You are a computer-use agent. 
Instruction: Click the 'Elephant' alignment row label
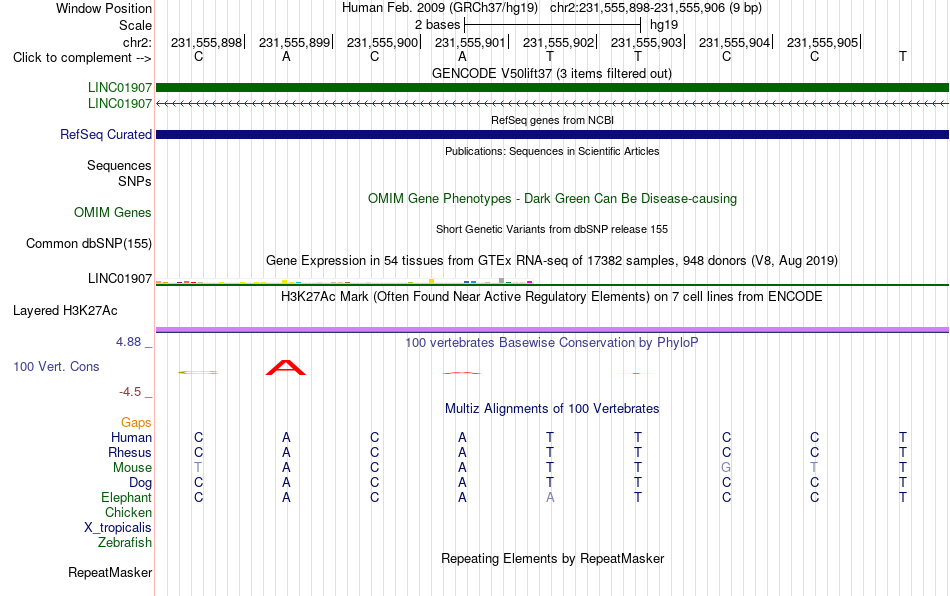tap(127, 497)
